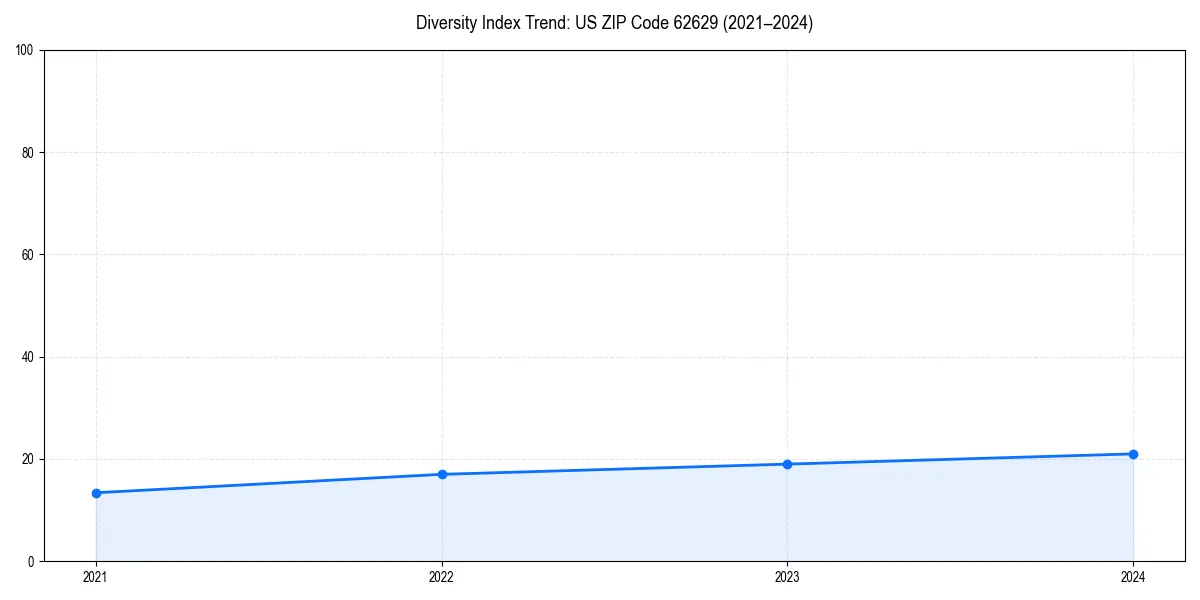
Task: Select the 2022 data point marker
Action: (441, 474)
